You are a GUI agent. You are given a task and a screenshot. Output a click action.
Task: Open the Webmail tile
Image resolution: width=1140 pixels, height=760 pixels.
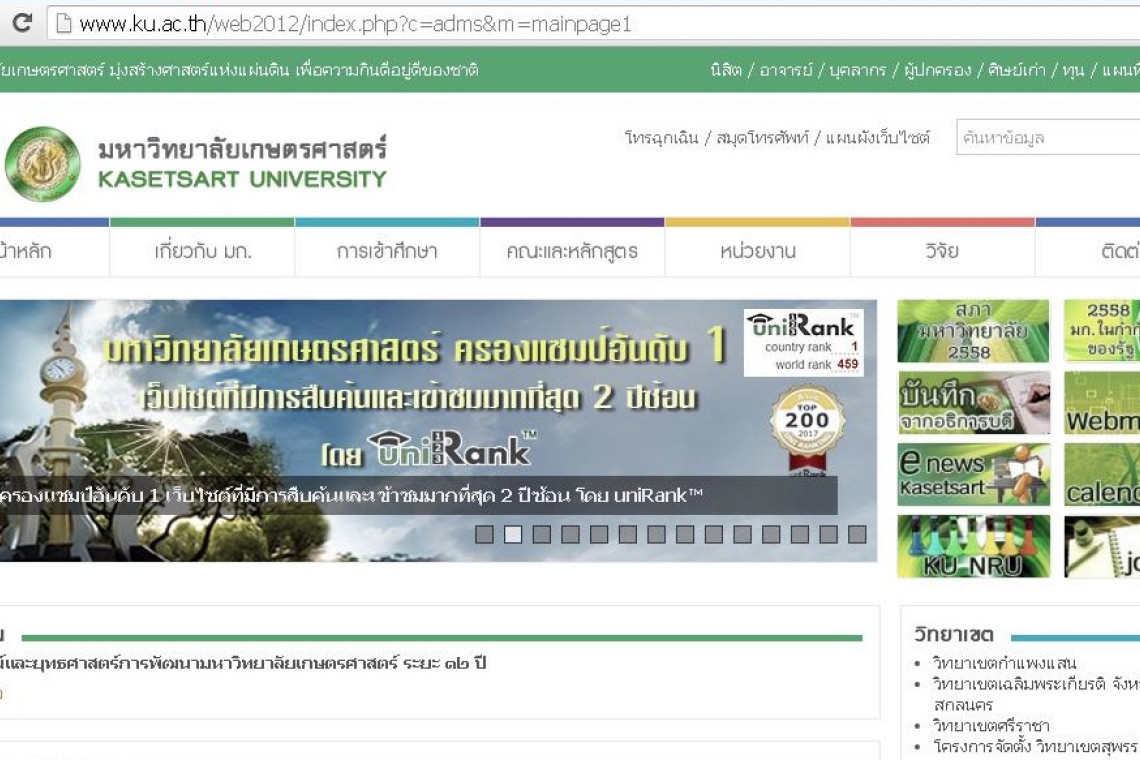[1102, 403]
